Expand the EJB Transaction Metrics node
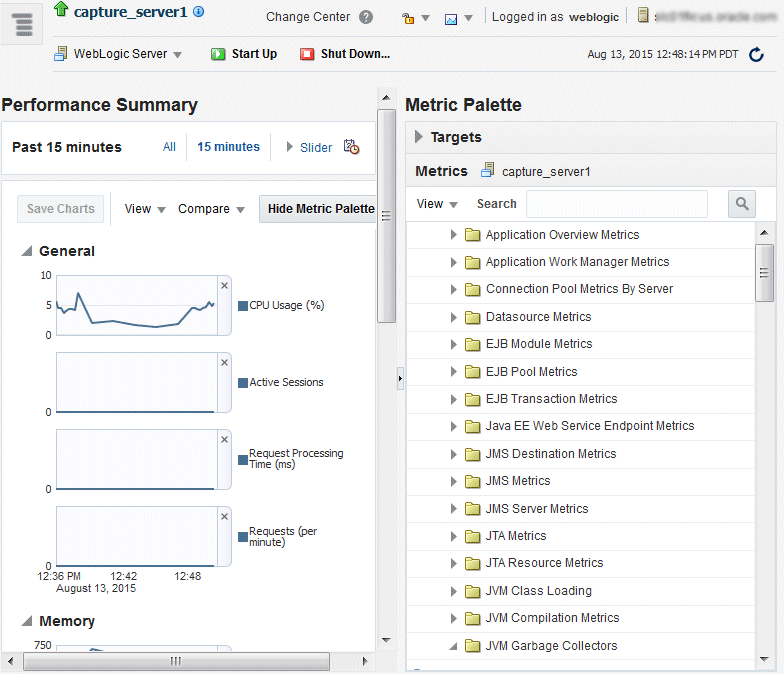The height and width of the screenshot is (674, 784). [453, 399]
